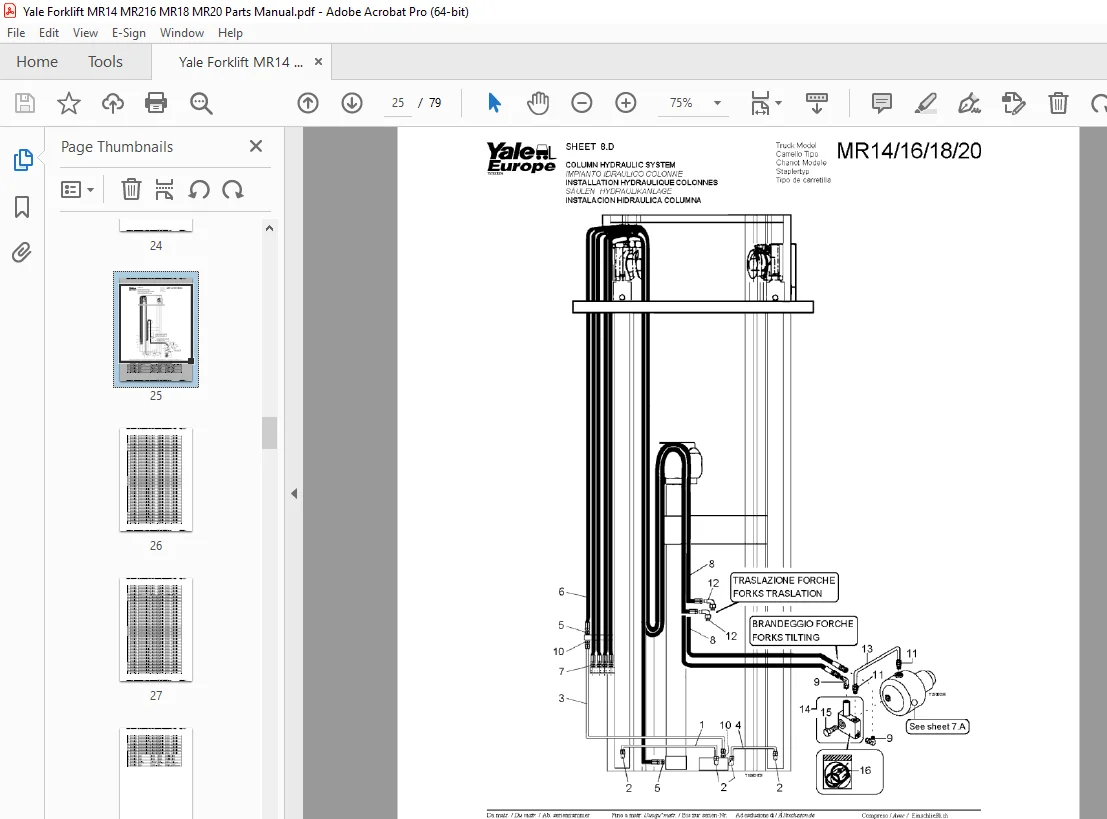Click the Save file icon
The width and height of the screenshot is (1107, 819).
(x=25, y=103)
